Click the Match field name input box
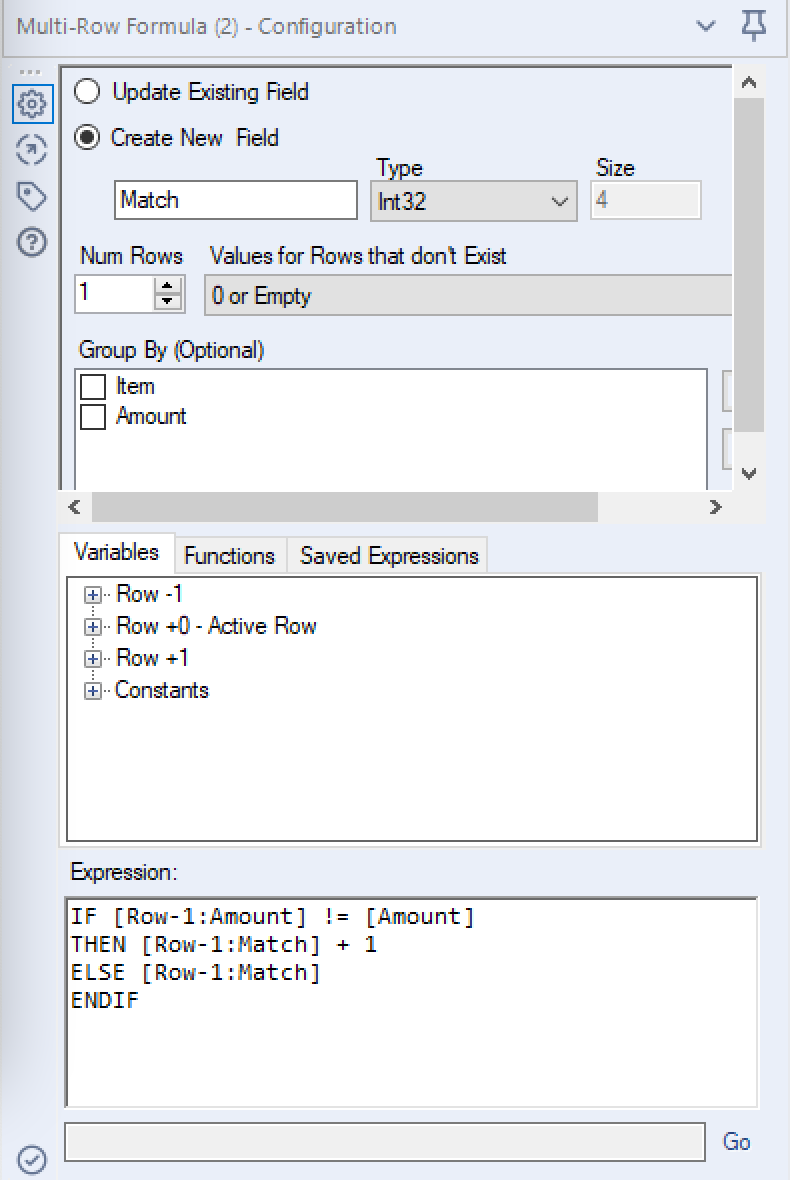The image size is (790, 1180). pyautogui.click(x=235, y=200)
